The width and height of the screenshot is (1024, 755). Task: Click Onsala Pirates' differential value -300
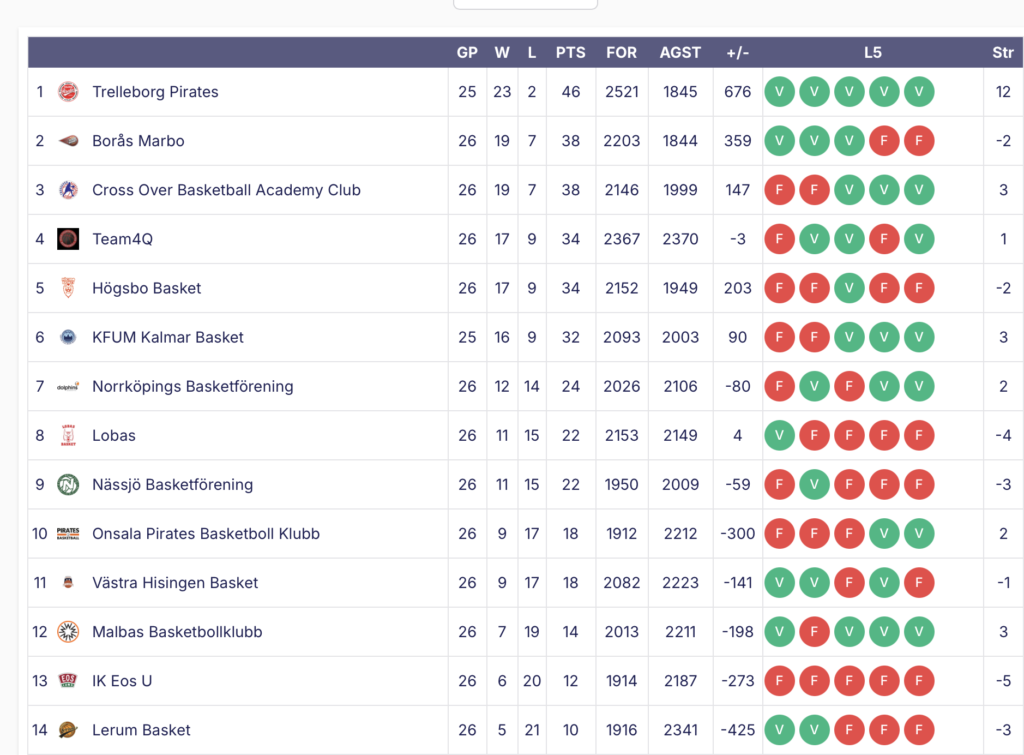738,534
